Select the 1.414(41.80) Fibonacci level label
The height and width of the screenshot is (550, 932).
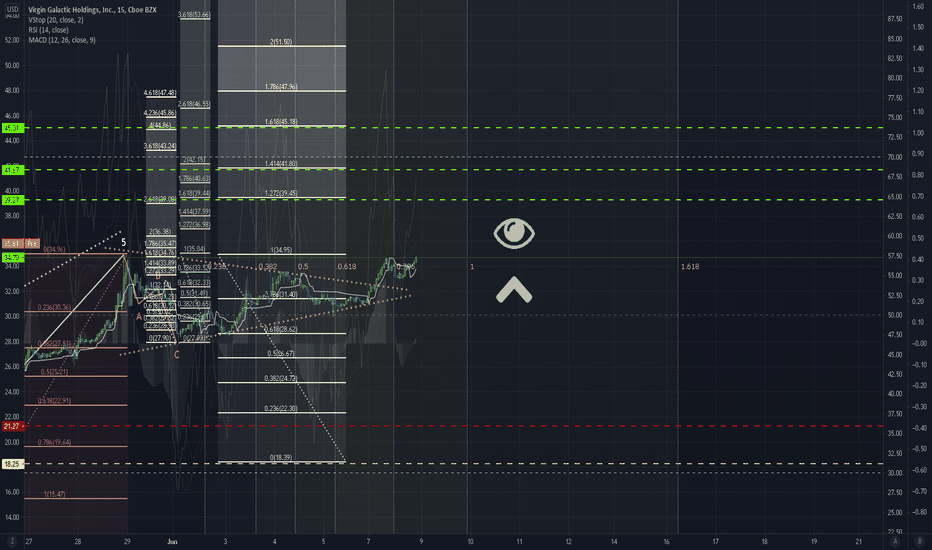pyautogui.click(x=281, y=164)
